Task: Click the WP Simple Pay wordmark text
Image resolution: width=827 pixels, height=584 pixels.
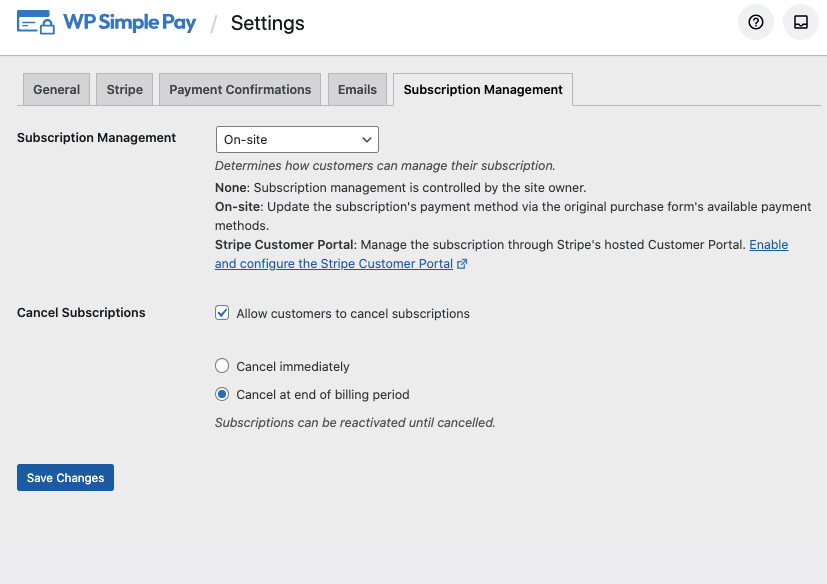Action: click(130, 22)
